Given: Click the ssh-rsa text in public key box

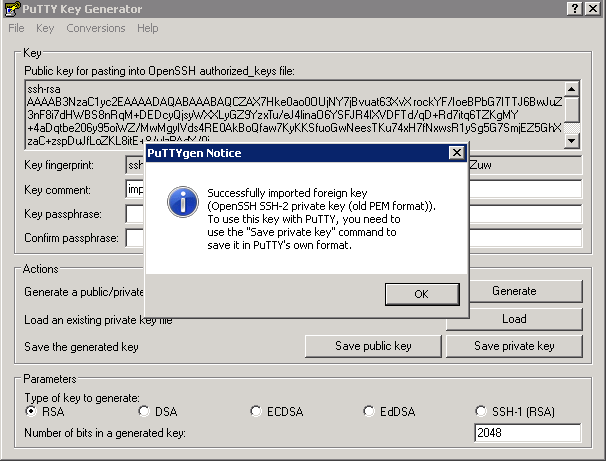Looking at the screenshot, I should [44, 89].
